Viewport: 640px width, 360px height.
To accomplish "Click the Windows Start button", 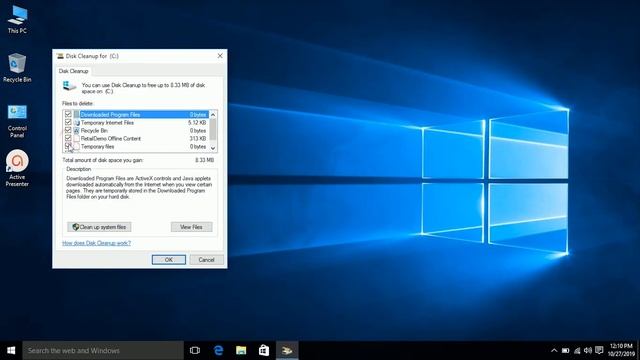I will click(x=11, y=351).
